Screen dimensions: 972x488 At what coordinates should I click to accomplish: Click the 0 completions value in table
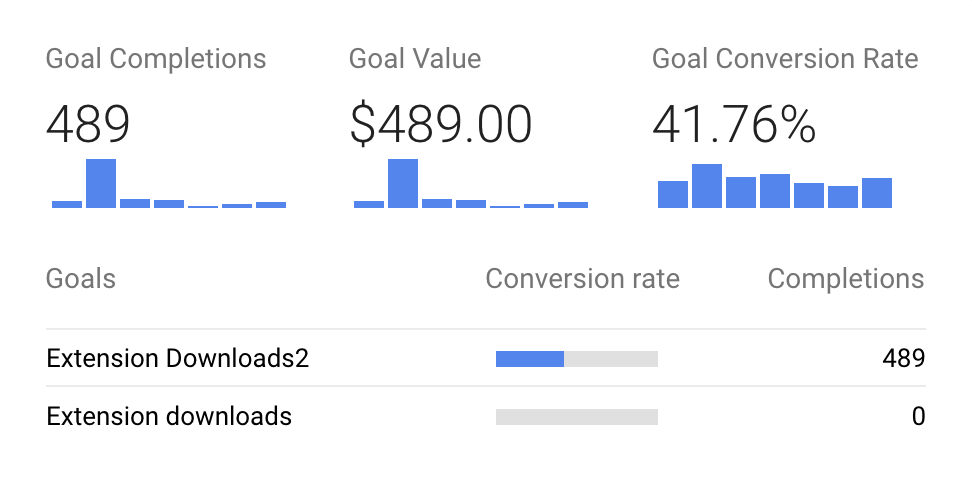click(x=919, y=416)
